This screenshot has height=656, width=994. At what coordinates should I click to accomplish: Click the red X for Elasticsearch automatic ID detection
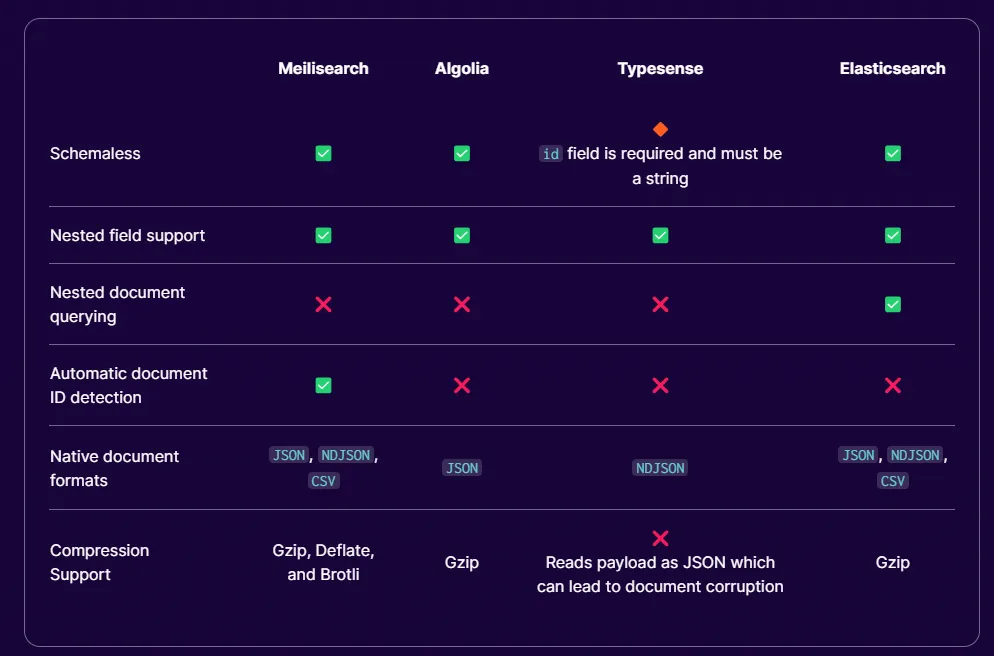click(893, 385)
